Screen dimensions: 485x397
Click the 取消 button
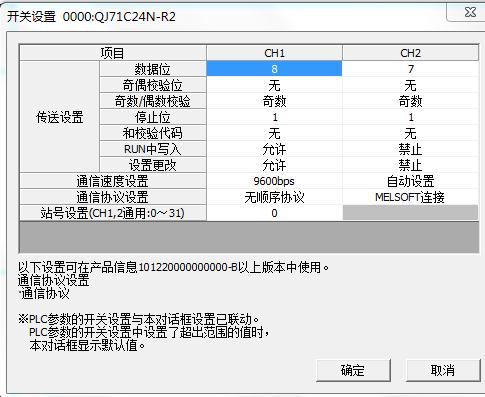(443, 370)
